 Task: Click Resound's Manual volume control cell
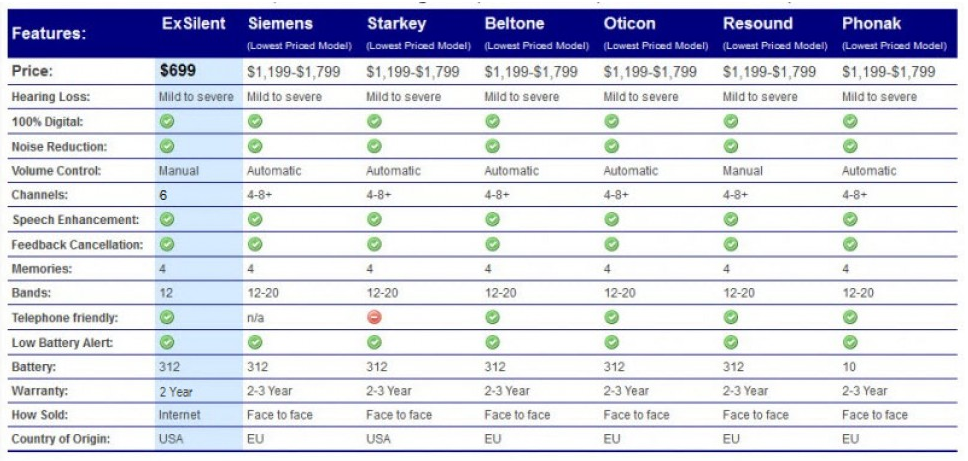click(x=743, y=171)
